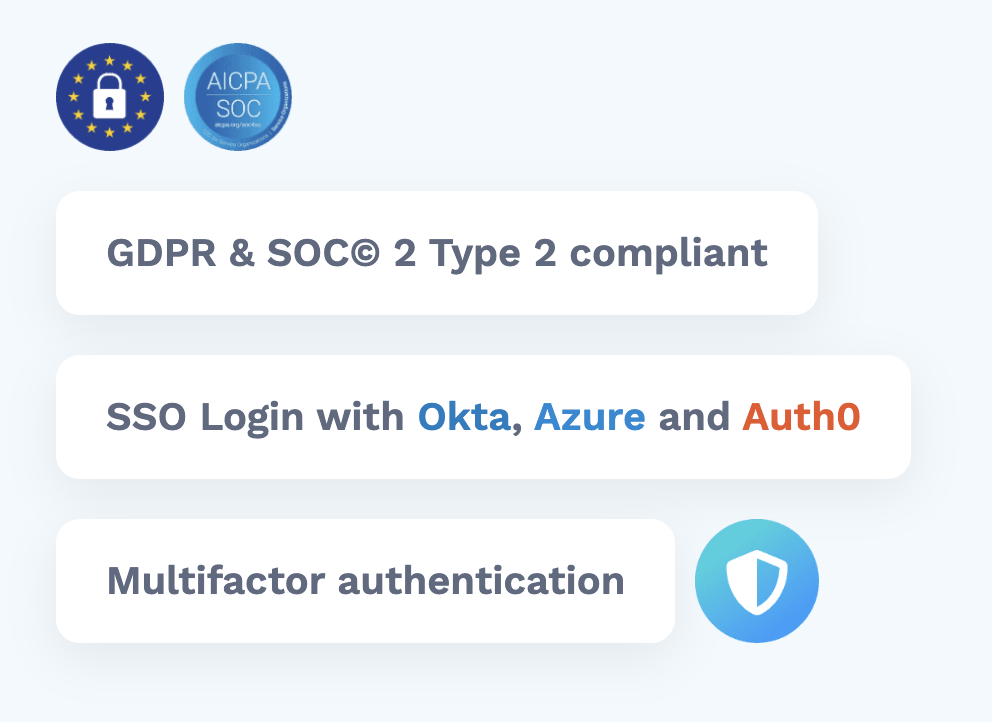This screenshot has width=992, height=722.
Task: Click the top yellow star on EU badge
Action: [x=109, y=61]
